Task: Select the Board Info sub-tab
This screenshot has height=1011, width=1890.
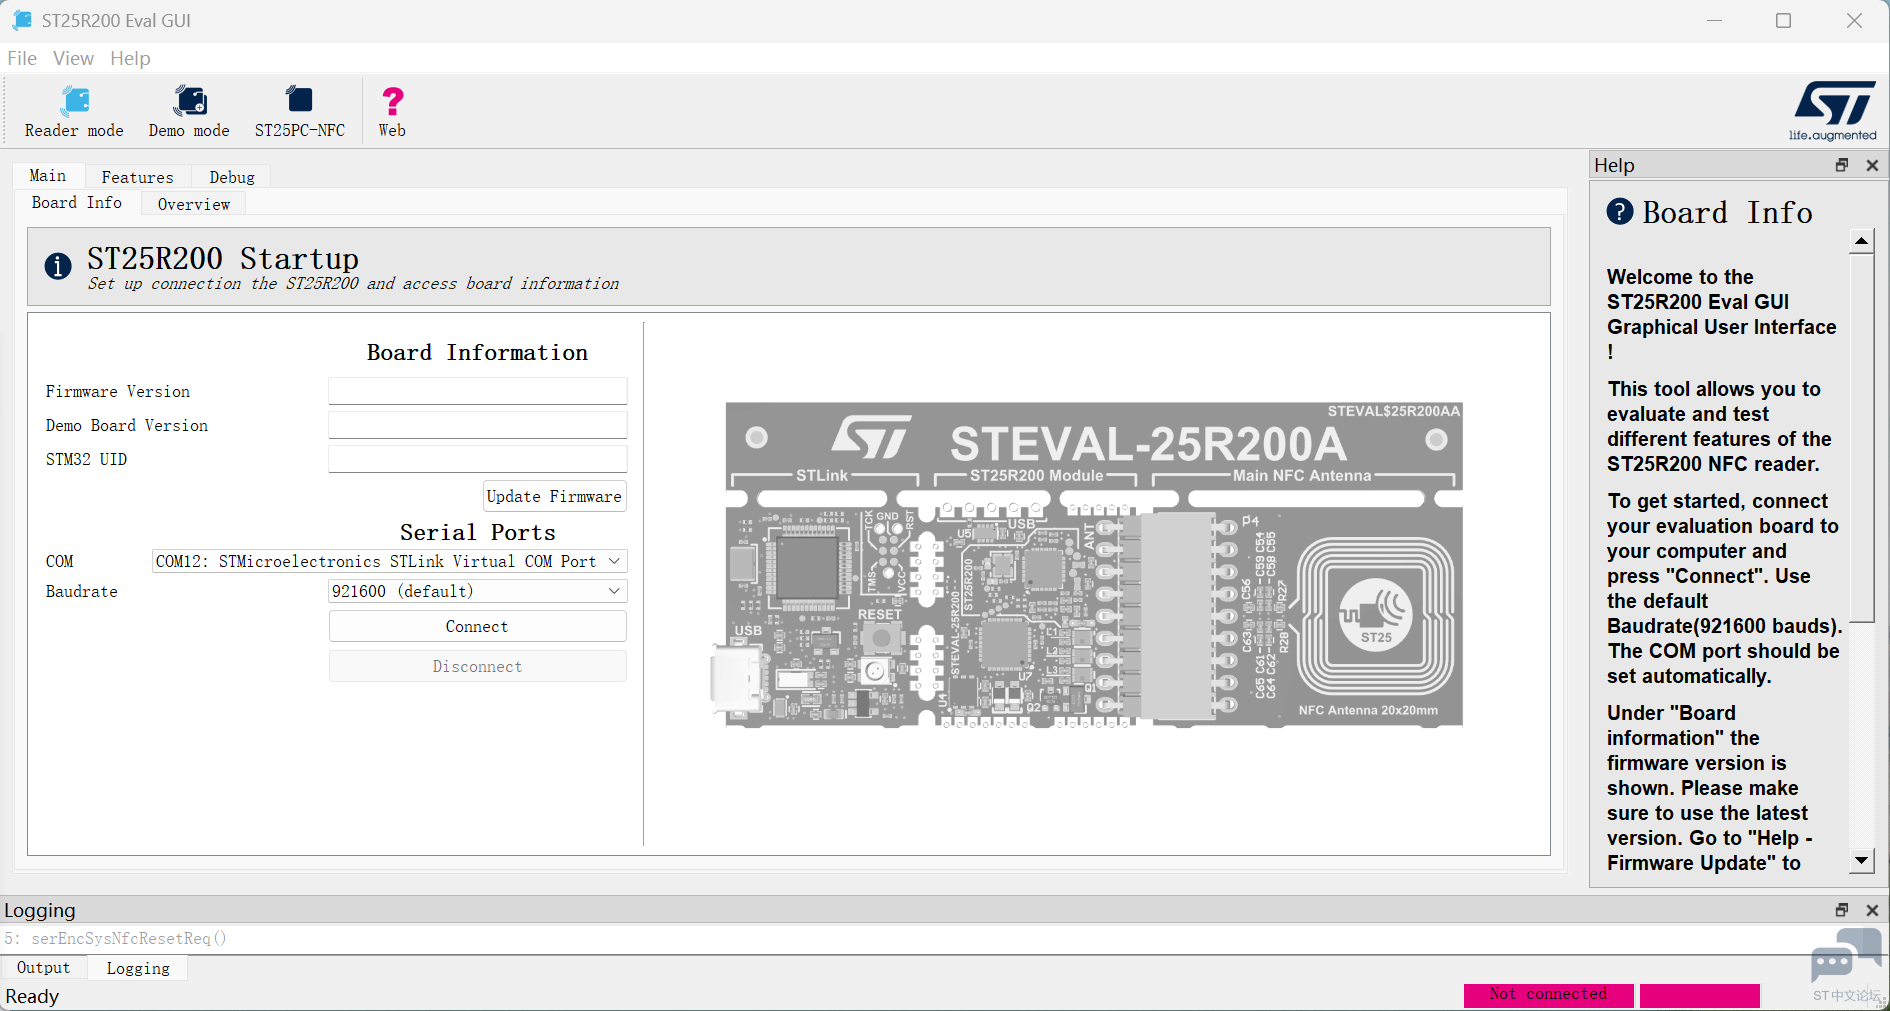Action: (x=77, y=202)
